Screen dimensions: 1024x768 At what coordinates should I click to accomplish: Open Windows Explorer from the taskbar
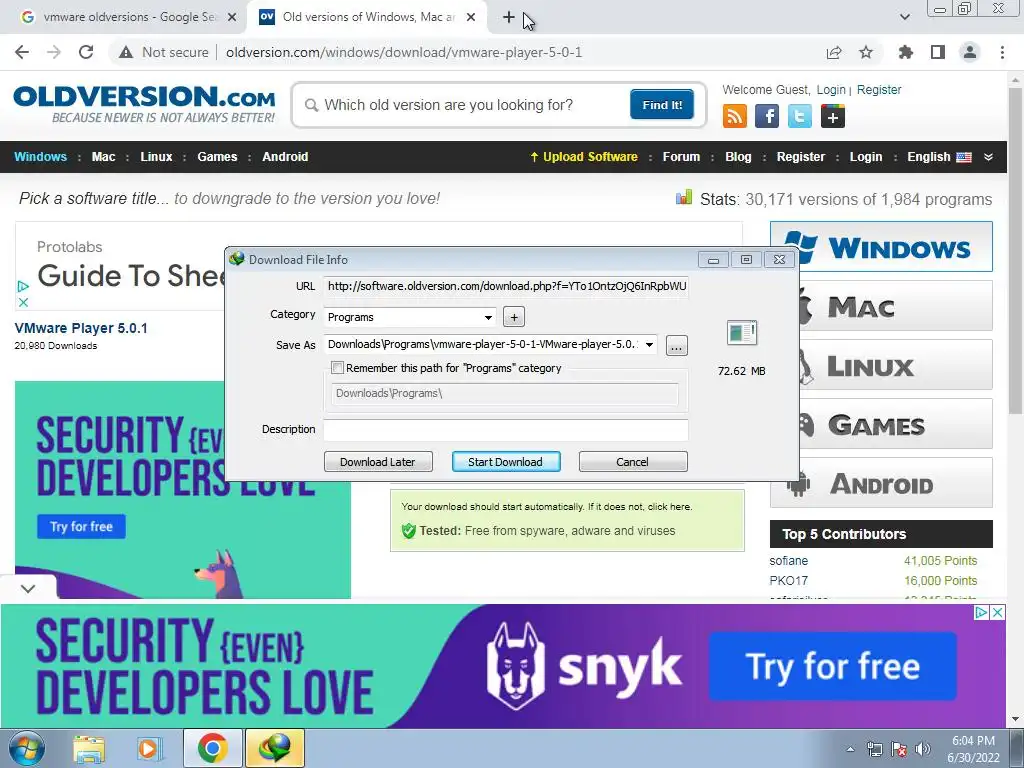pos(88,749)
